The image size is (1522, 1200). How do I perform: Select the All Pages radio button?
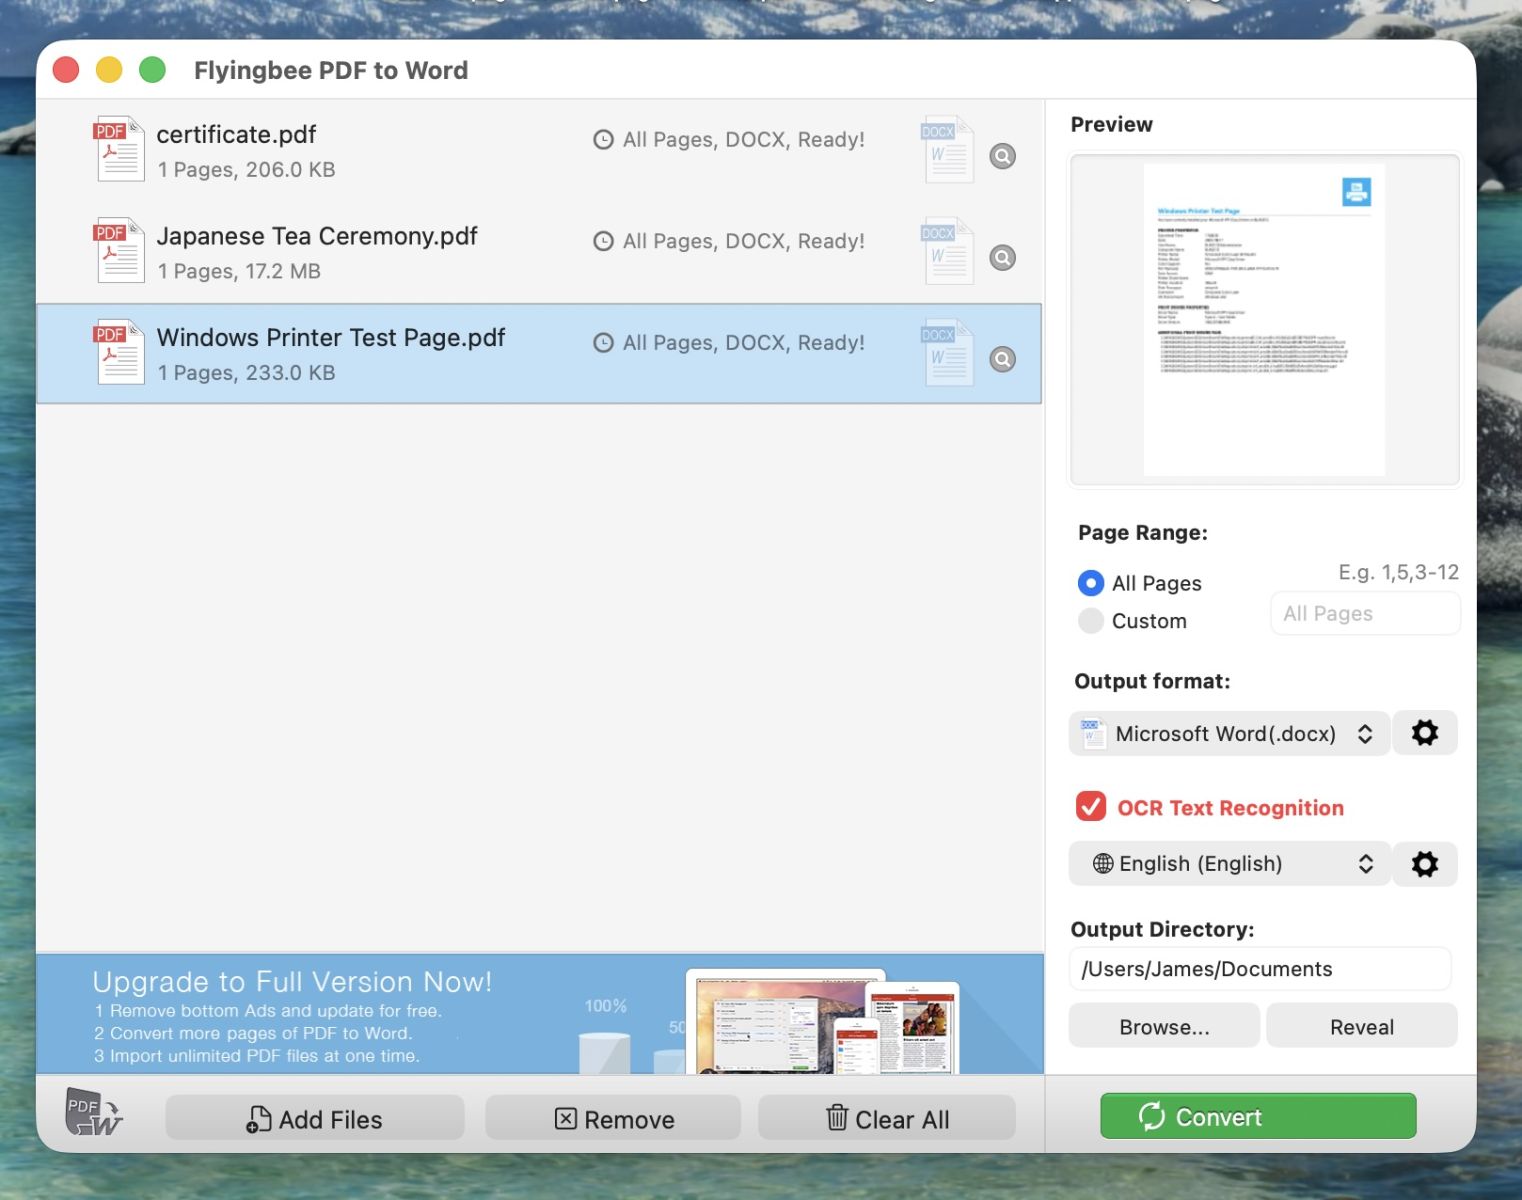(1091, 583)
